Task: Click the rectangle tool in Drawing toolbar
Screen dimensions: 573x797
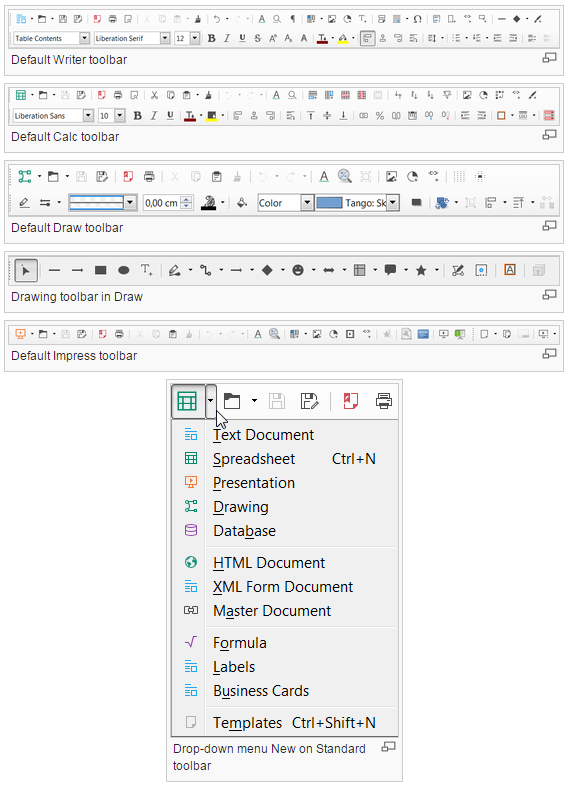Action: coord(101,270)
